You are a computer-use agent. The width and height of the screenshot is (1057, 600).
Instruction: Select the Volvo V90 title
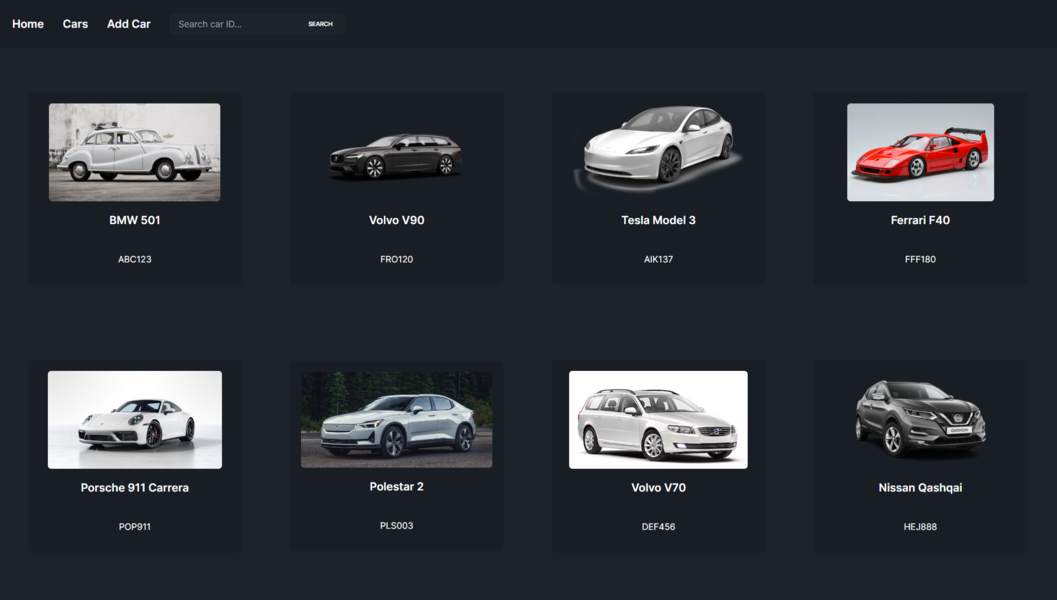[x=396, y=220]
